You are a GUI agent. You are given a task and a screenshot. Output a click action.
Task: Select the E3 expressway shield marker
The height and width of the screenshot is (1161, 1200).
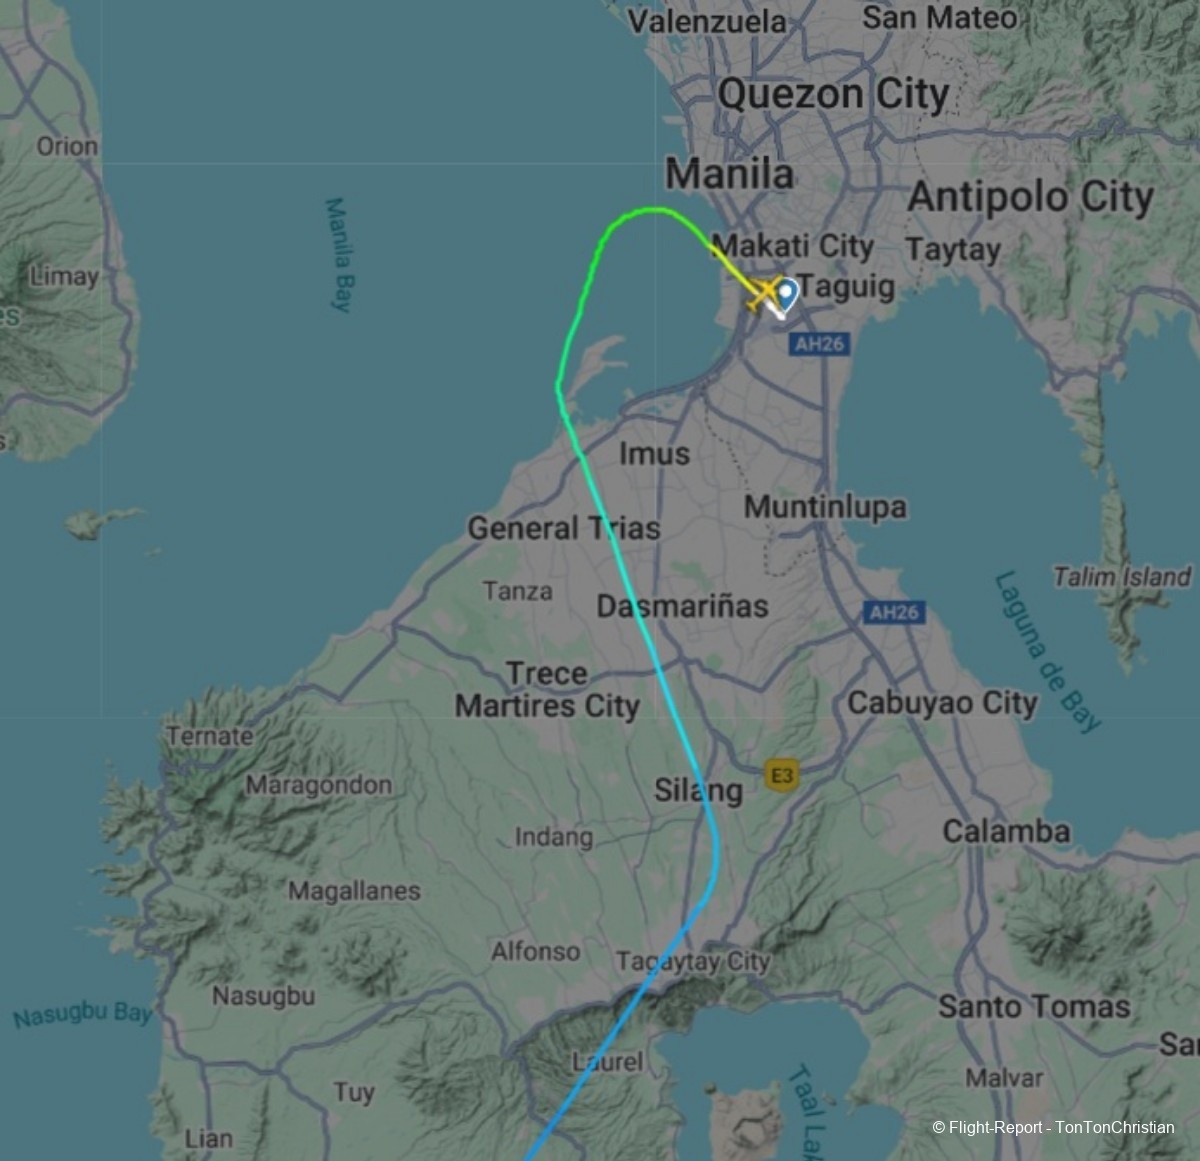(782, 776)
